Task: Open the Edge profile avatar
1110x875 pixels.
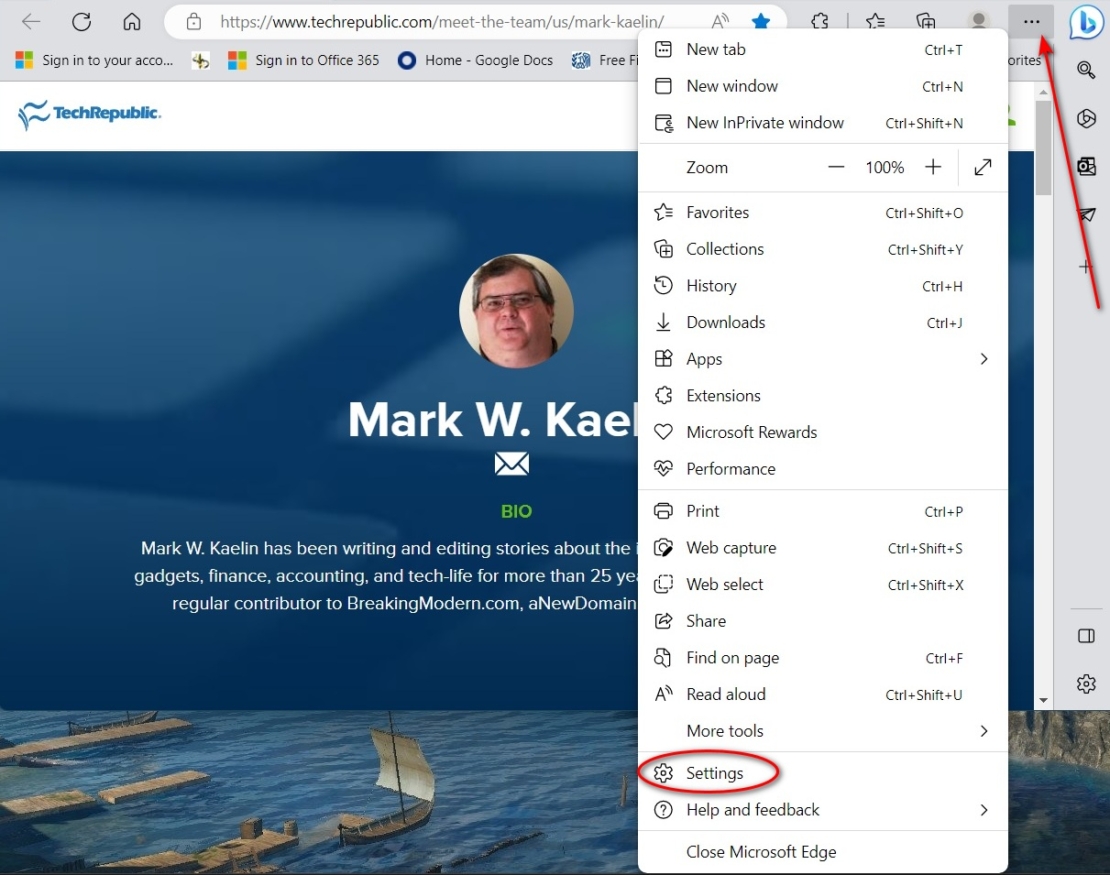Action: click(978, 21)
